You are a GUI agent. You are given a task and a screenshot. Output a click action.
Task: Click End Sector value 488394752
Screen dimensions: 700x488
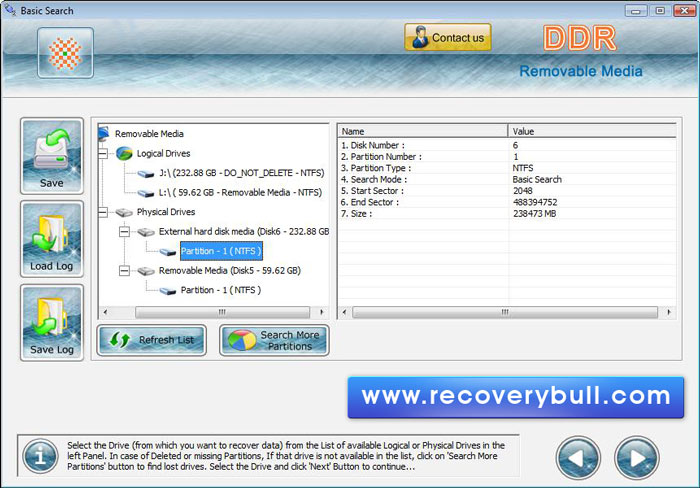pyautogui.click(x=535, y=202)
